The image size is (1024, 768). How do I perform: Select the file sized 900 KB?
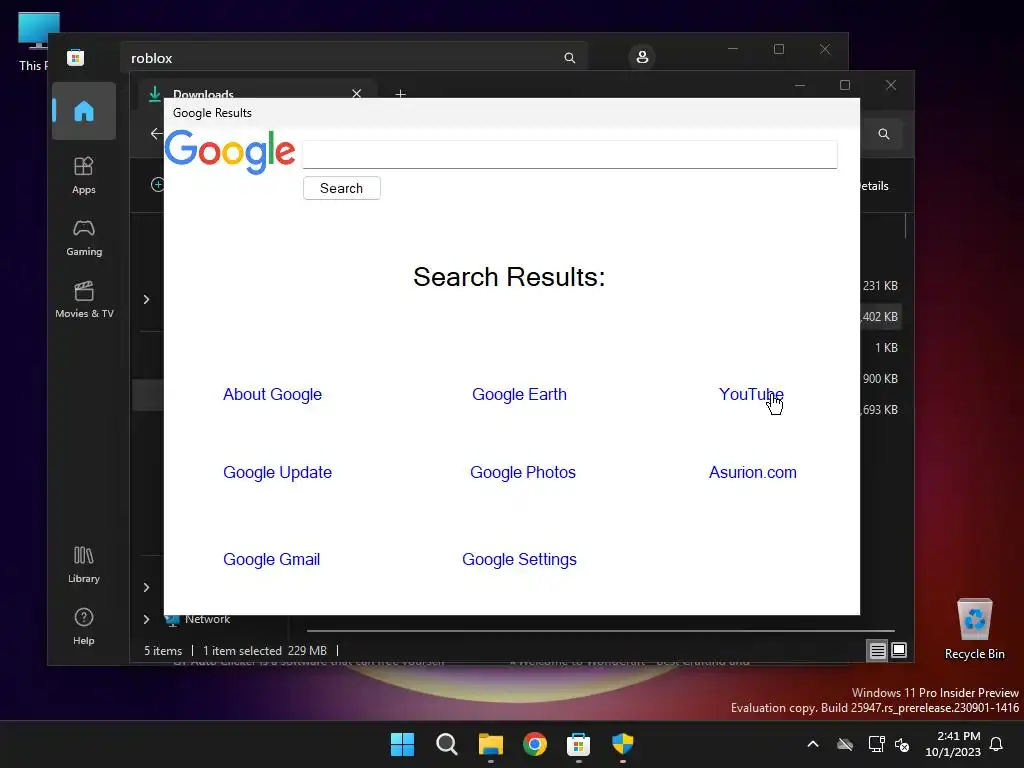coord(880,379)
